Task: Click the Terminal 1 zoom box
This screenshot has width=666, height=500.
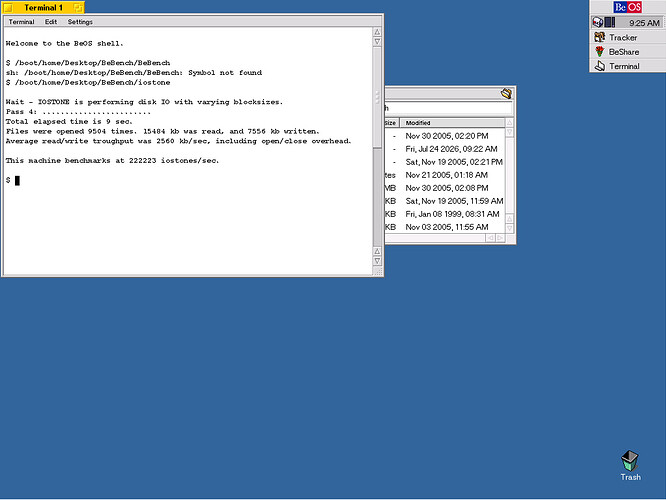Action: coord(78,8)
